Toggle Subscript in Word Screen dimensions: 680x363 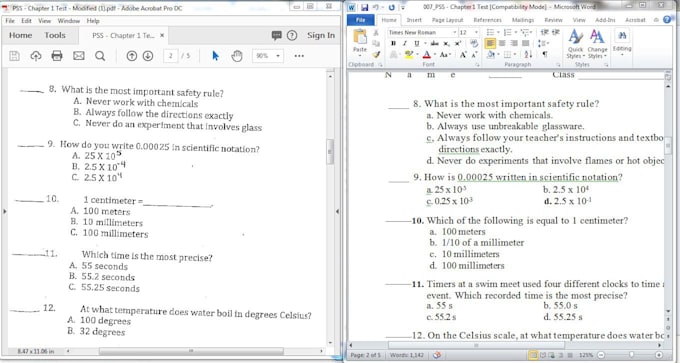tap(446, 43)
